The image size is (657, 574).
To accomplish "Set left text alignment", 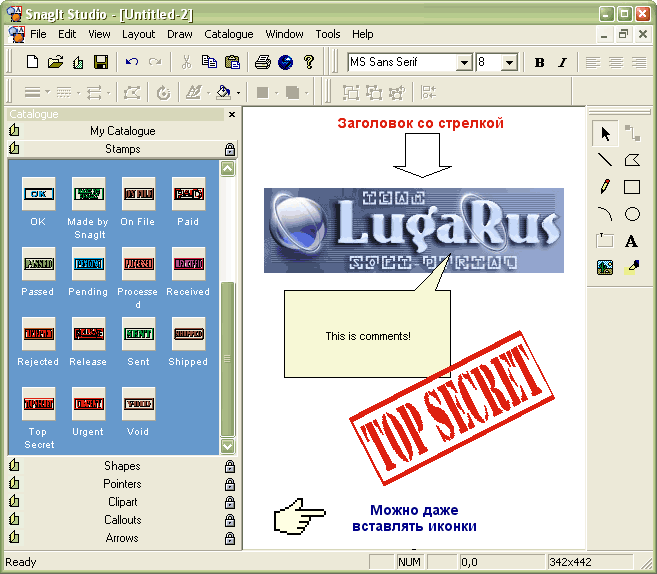I will tap(592, 62).
